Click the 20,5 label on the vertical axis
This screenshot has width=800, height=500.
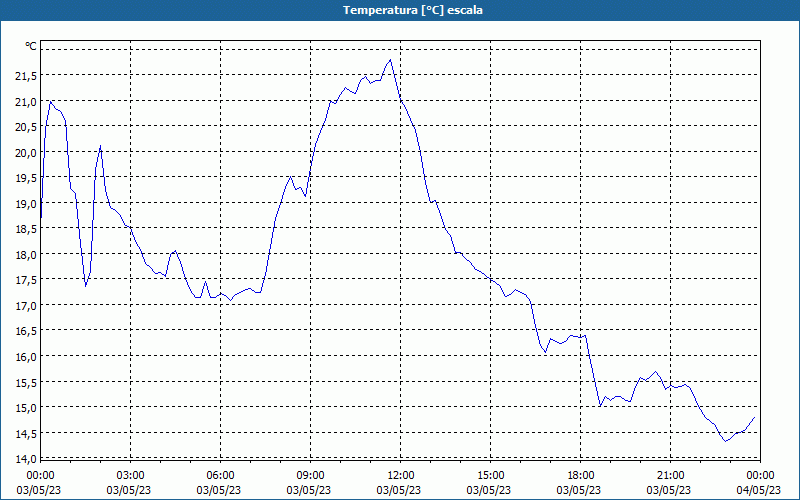[26, 128]
